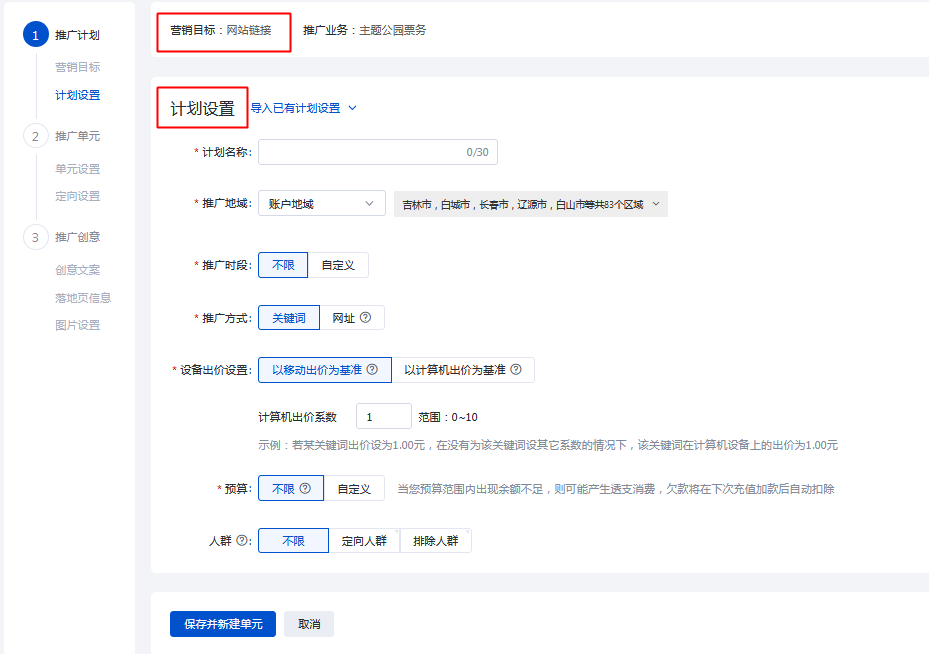Screen dimensions: 929x654
Task: Click step 3 circle for 推广创意
Action: 36,237
